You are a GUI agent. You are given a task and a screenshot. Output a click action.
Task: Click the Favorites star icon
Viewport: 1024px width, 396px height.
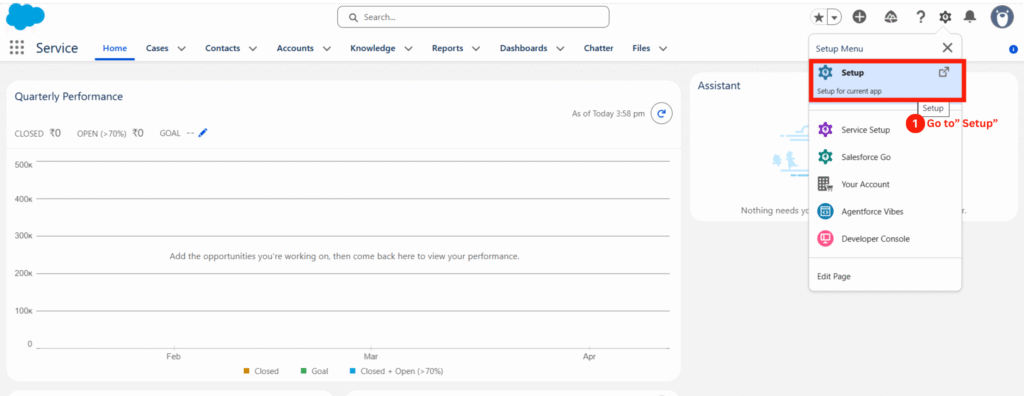tap(818, 18)
